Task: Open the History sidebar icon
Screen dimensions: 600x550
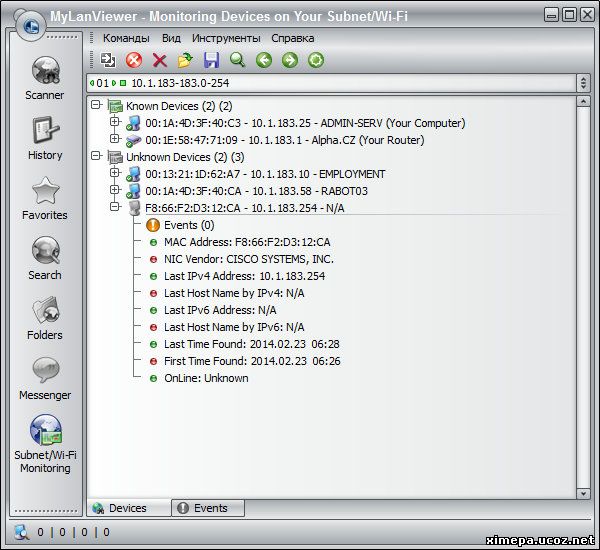Action: pyautogui.click(x=45, y=130)
